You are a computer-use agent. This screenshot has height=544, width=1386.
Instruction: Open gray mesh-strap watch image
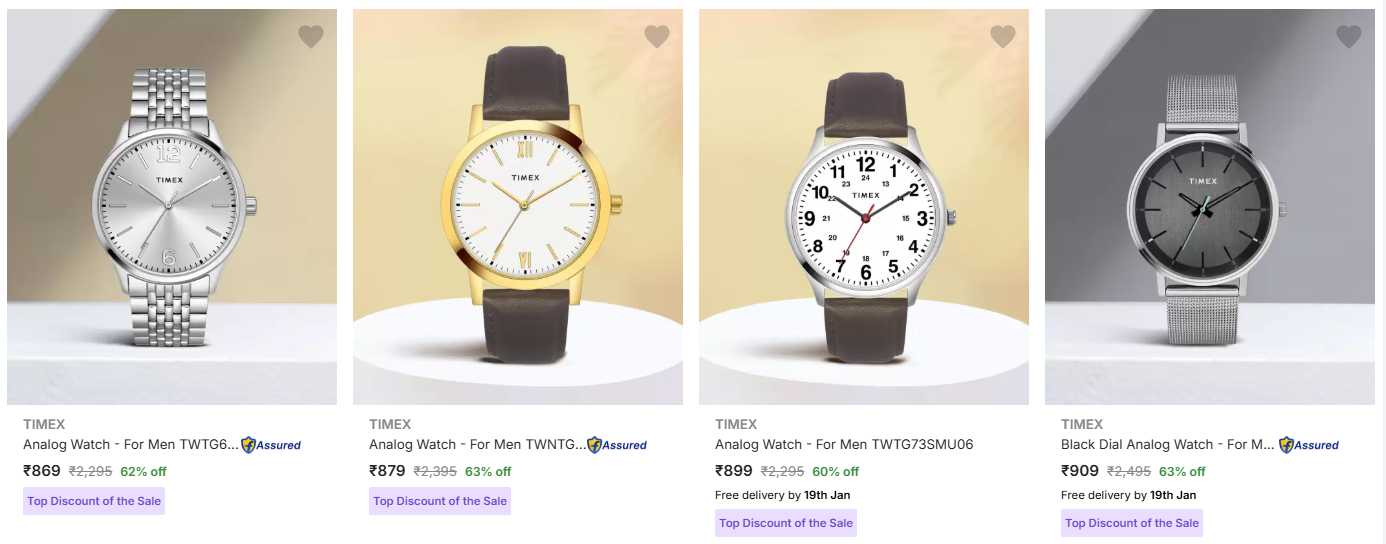click(1210, 207)
